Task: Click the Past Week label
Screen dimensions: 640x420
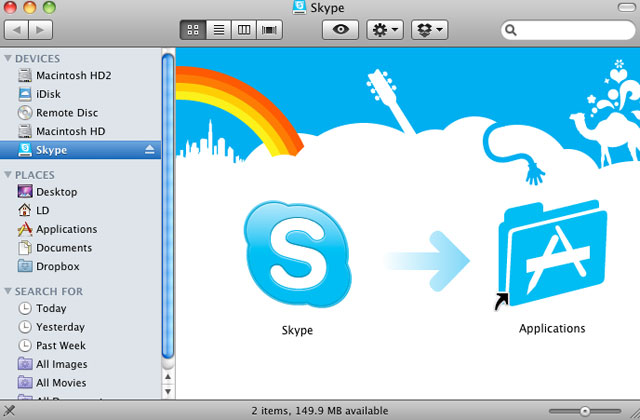Action: click(61, 346)
